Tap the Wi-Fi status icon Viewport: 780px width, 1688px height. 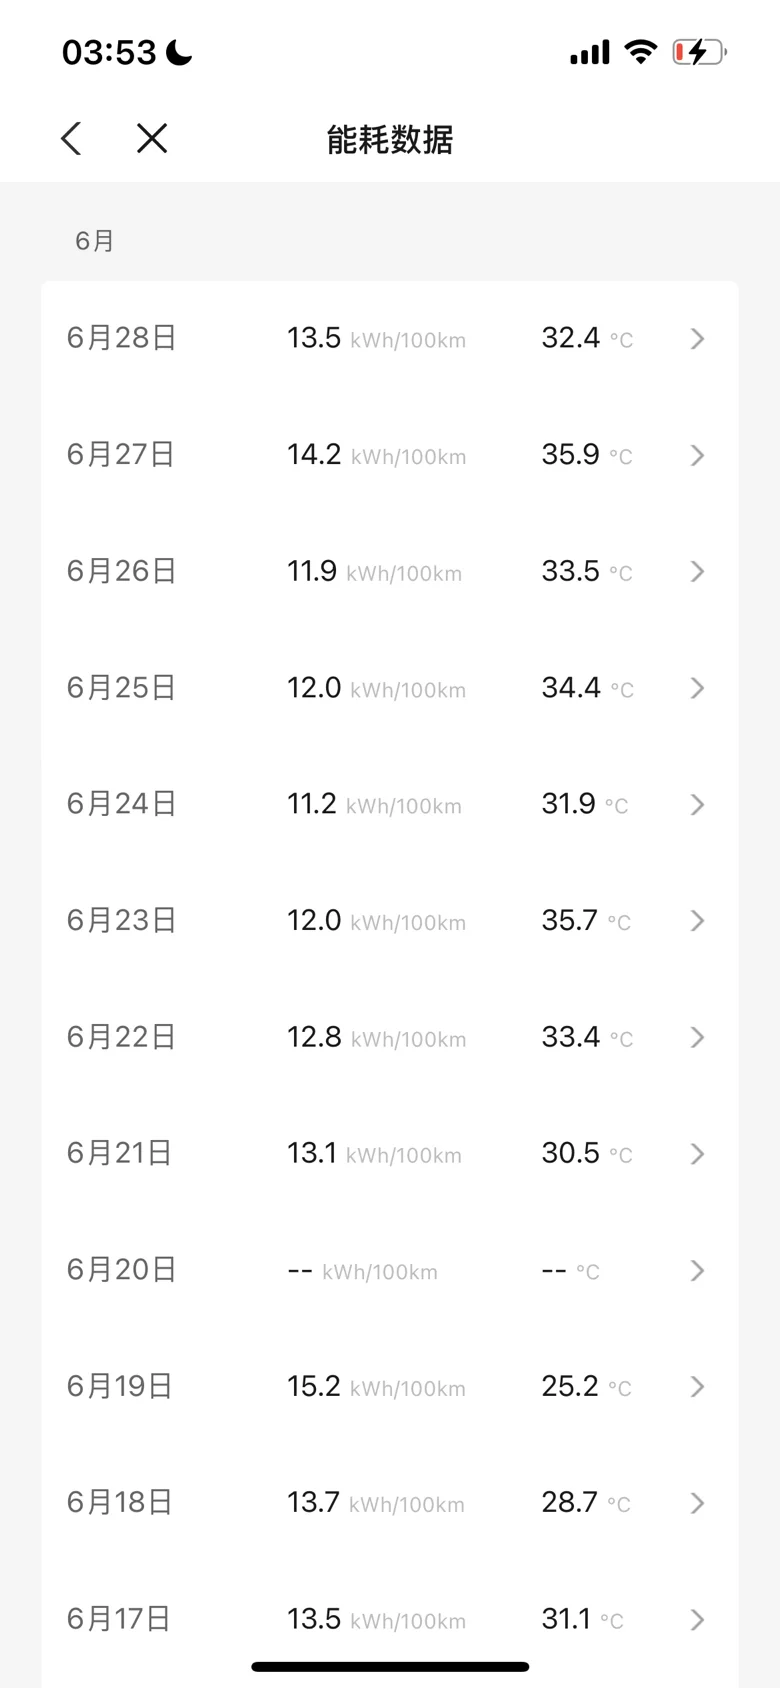[640, 52]
